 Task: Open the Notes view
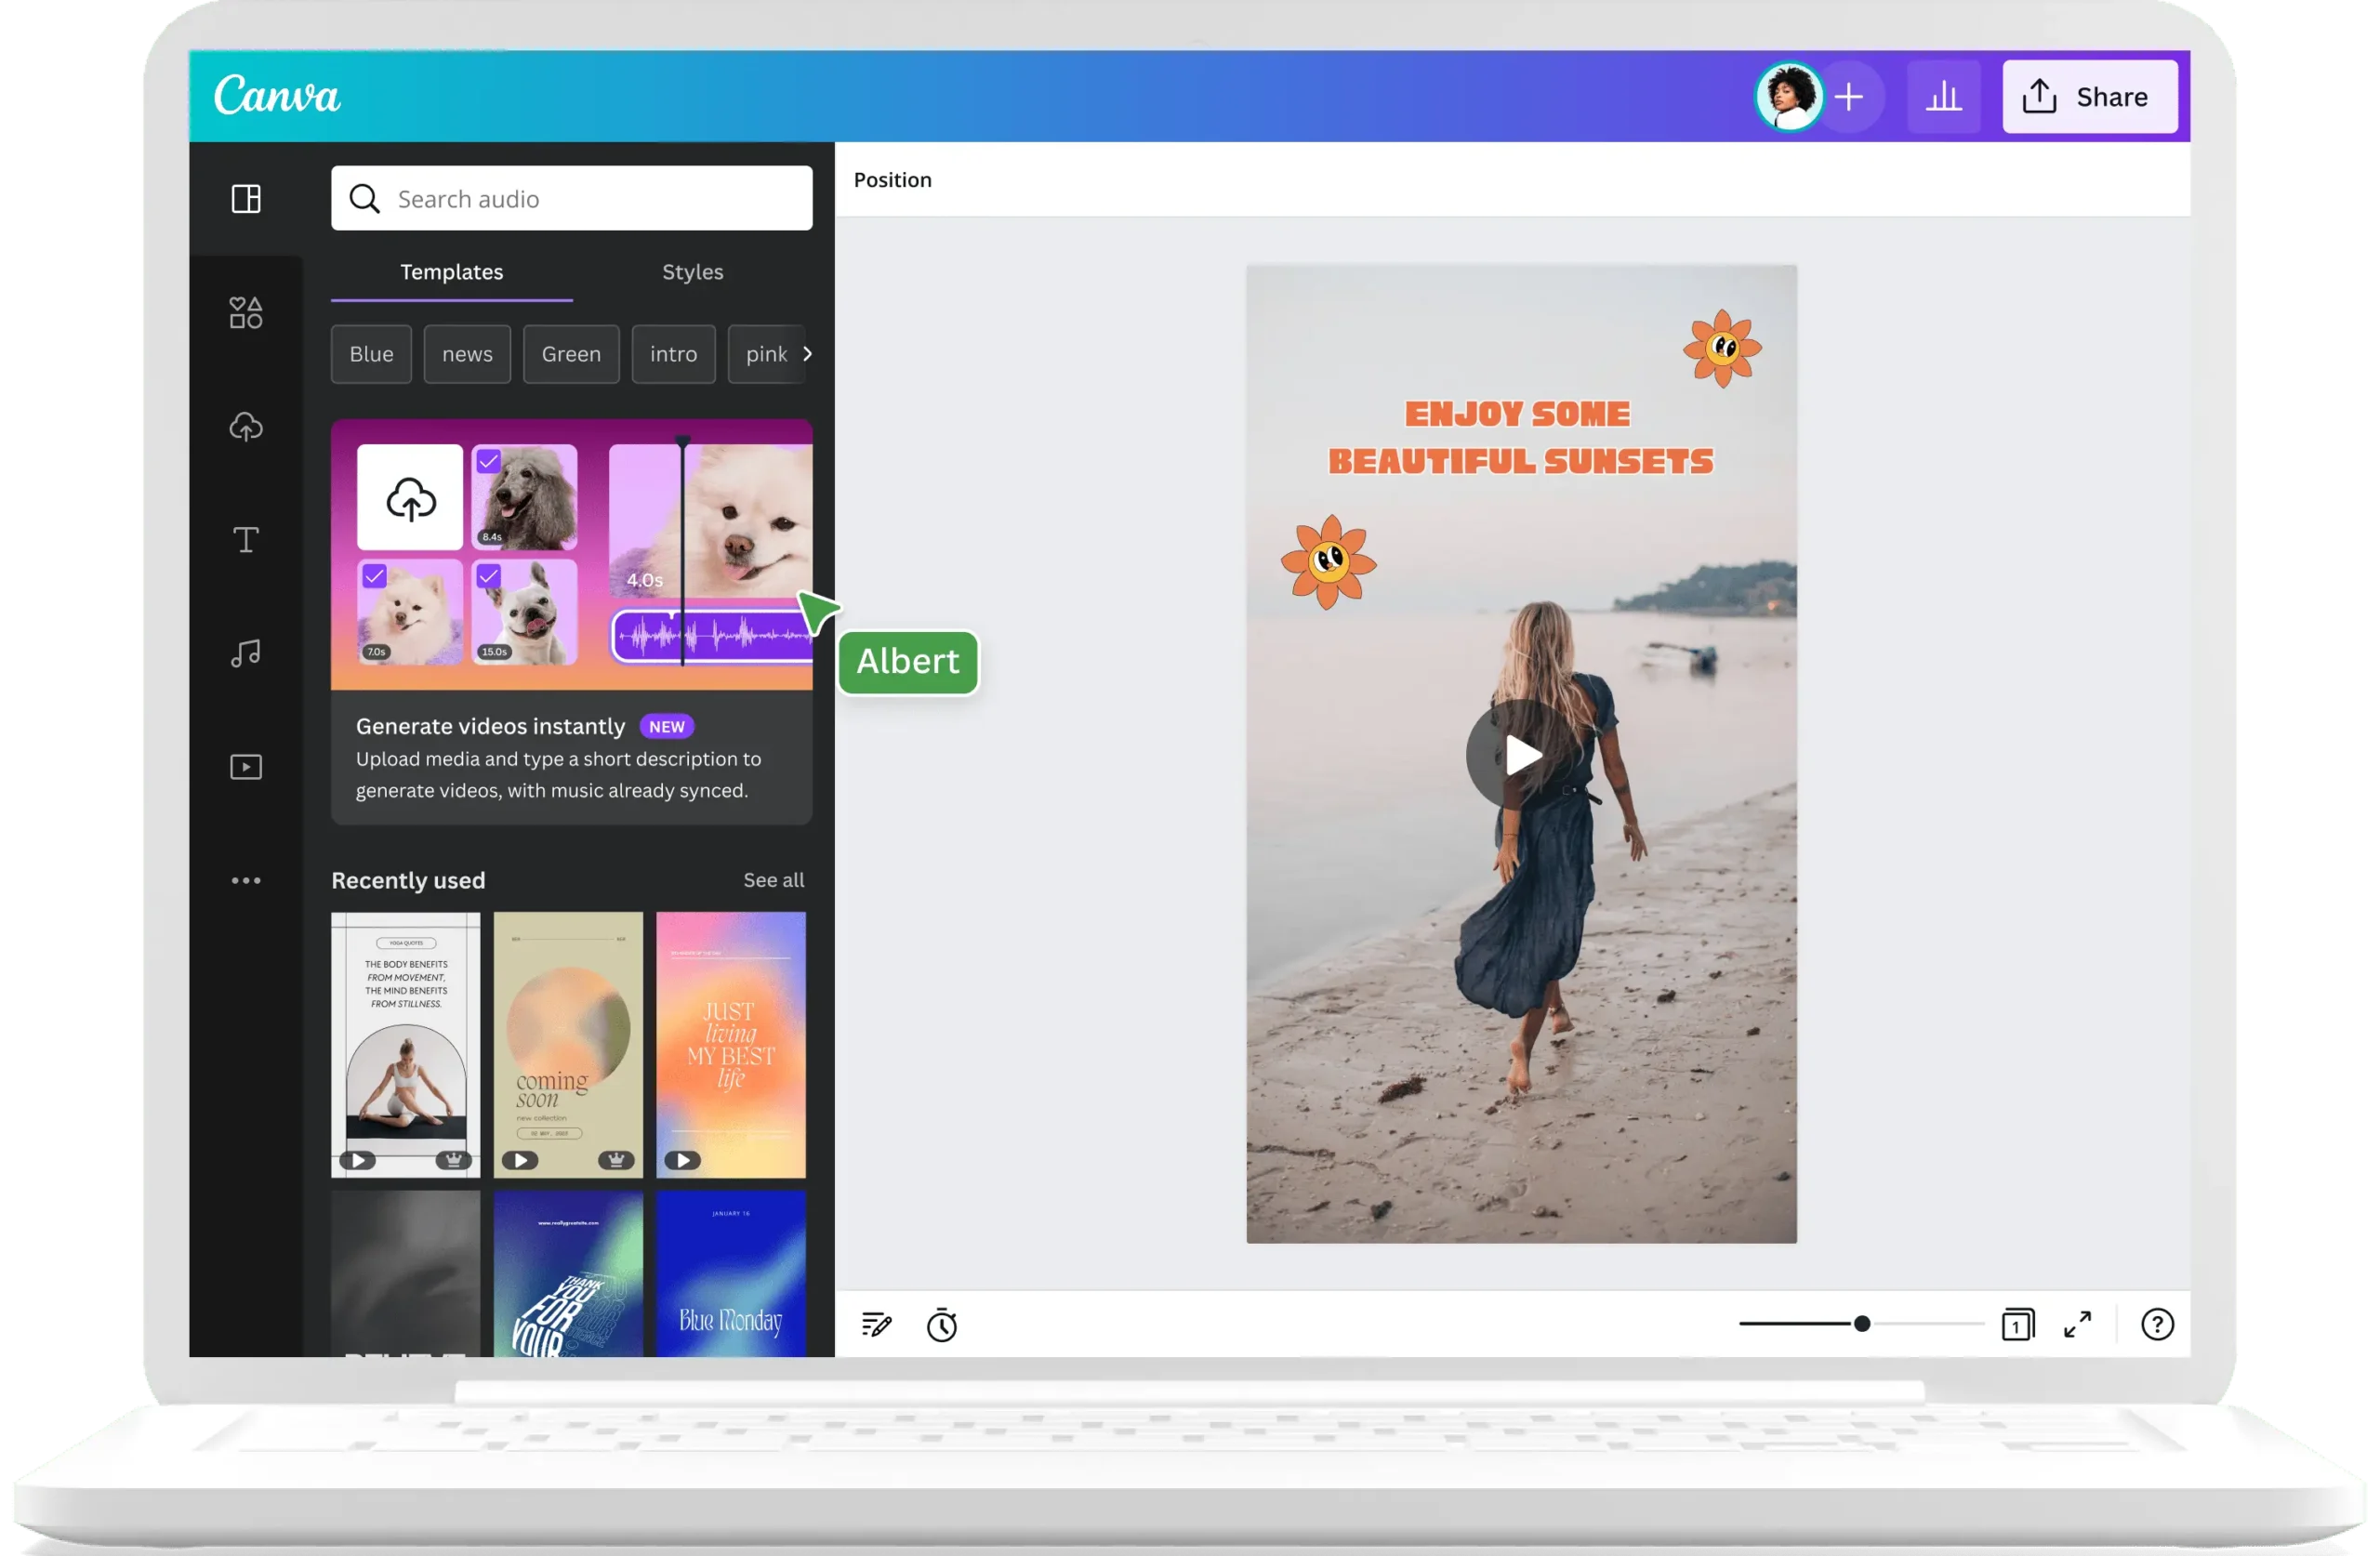coord(876,1326)
